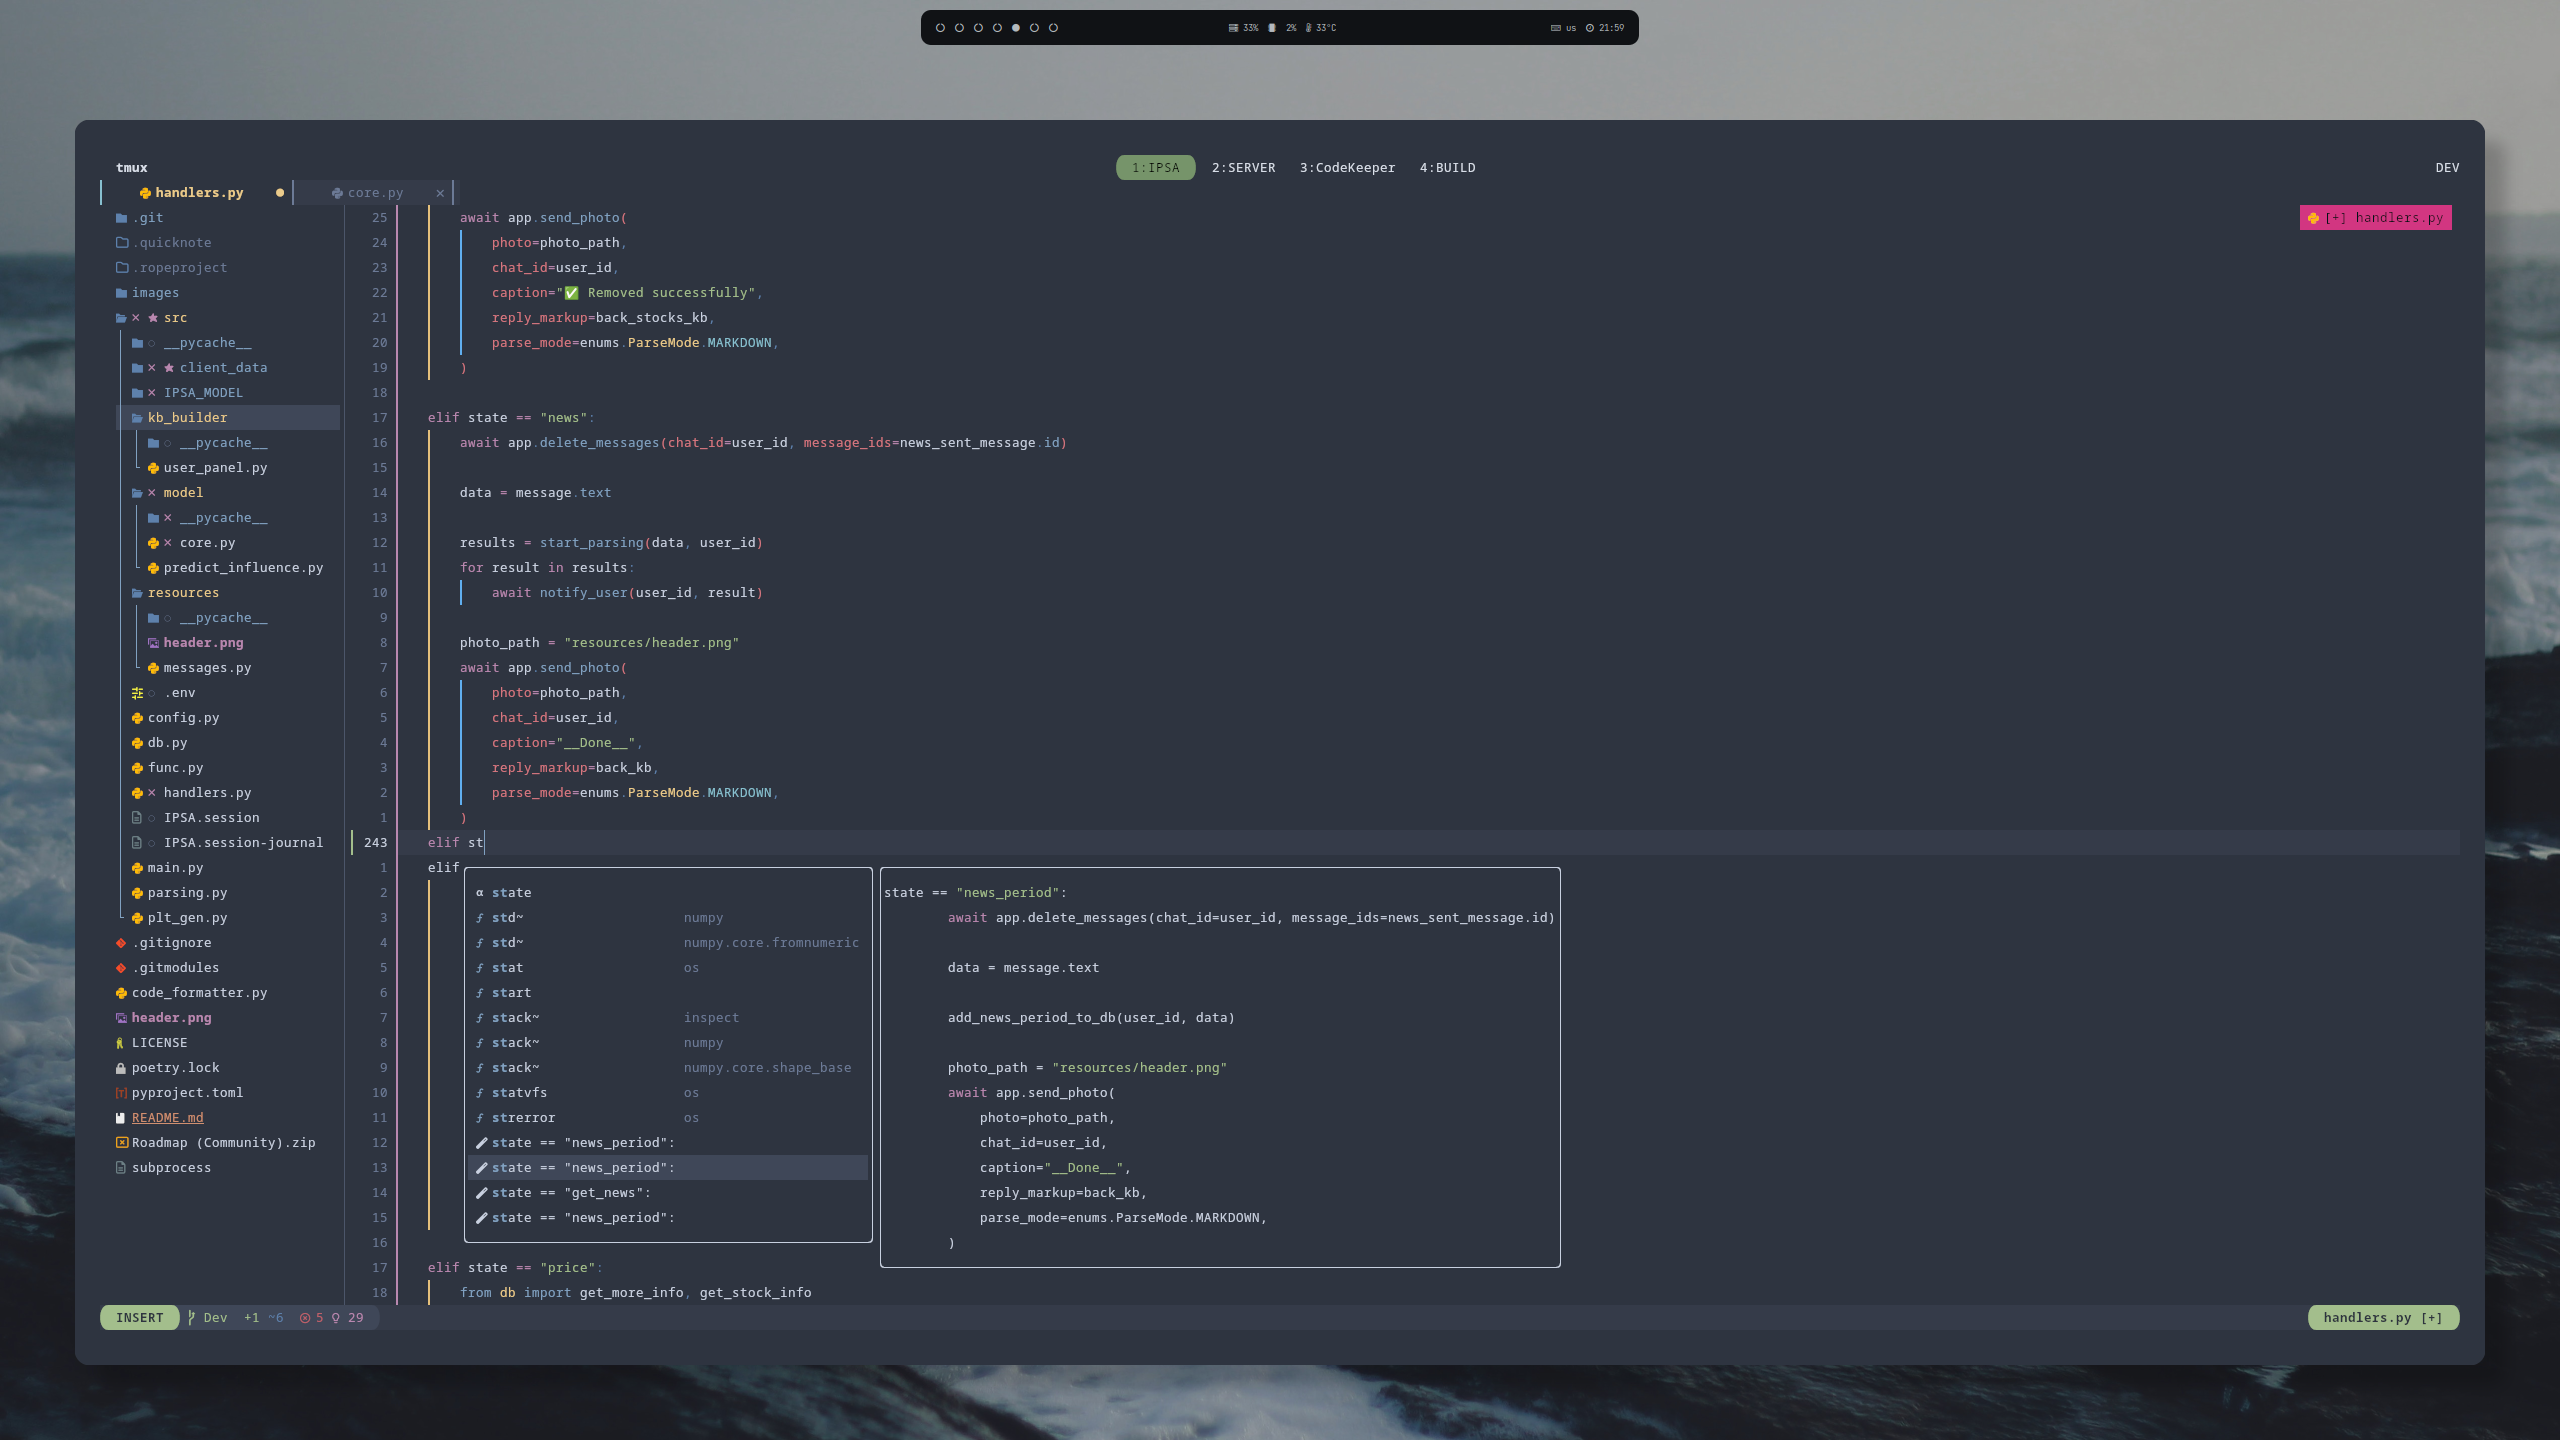Expand the IPSA_MODEL folder
This screenshot has height=1440, width=2560.
tap(187, 393)
